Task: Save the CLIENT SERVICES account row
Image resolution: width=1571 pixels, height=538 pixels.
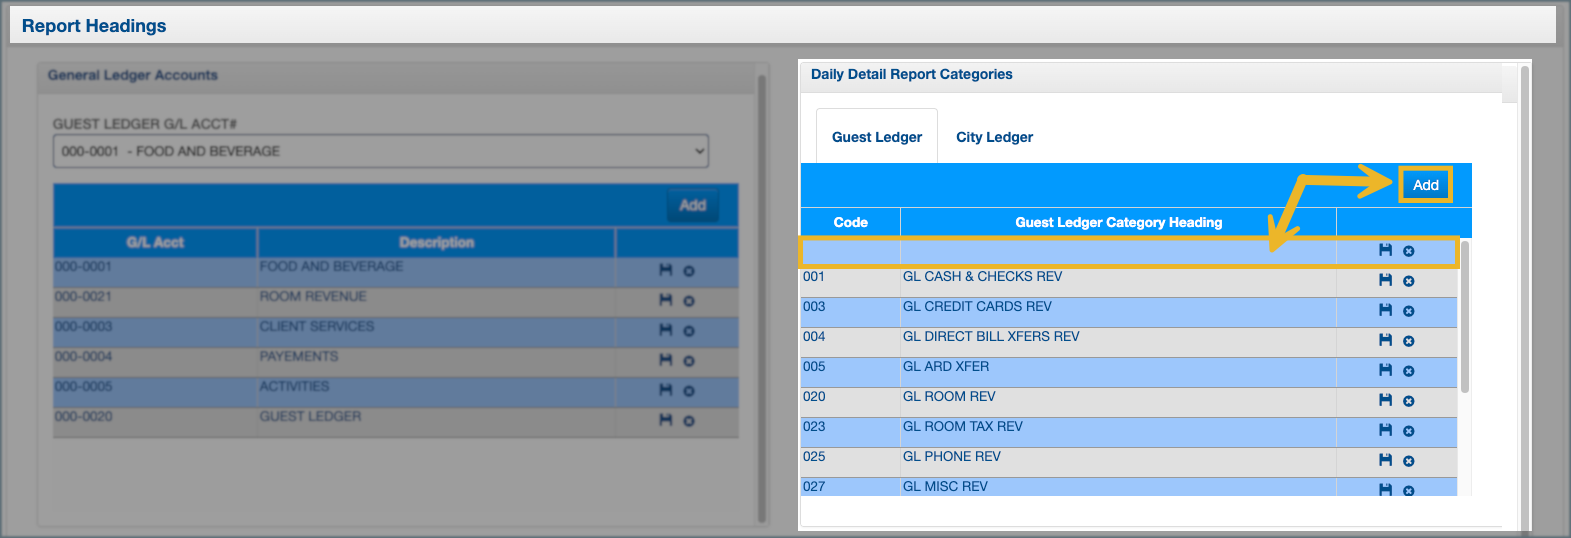Action: click(666, 330)
